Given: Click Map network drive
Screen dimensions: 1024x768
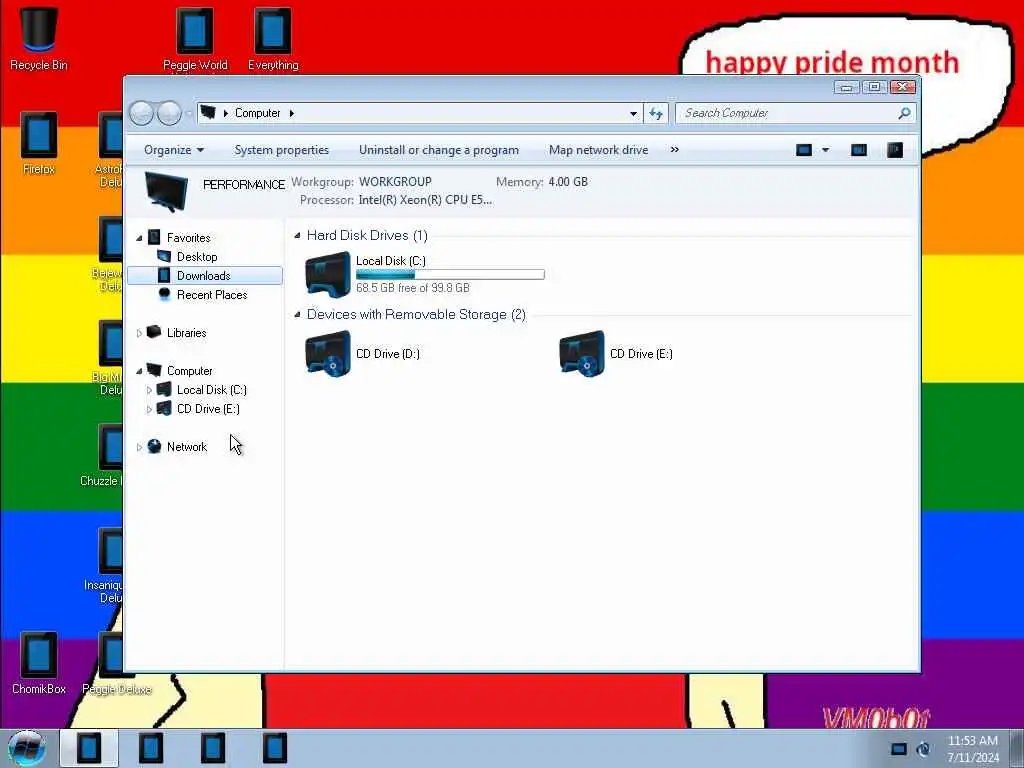Looking at the screenshot, I should pyautogui.click(x=598, y=150).
